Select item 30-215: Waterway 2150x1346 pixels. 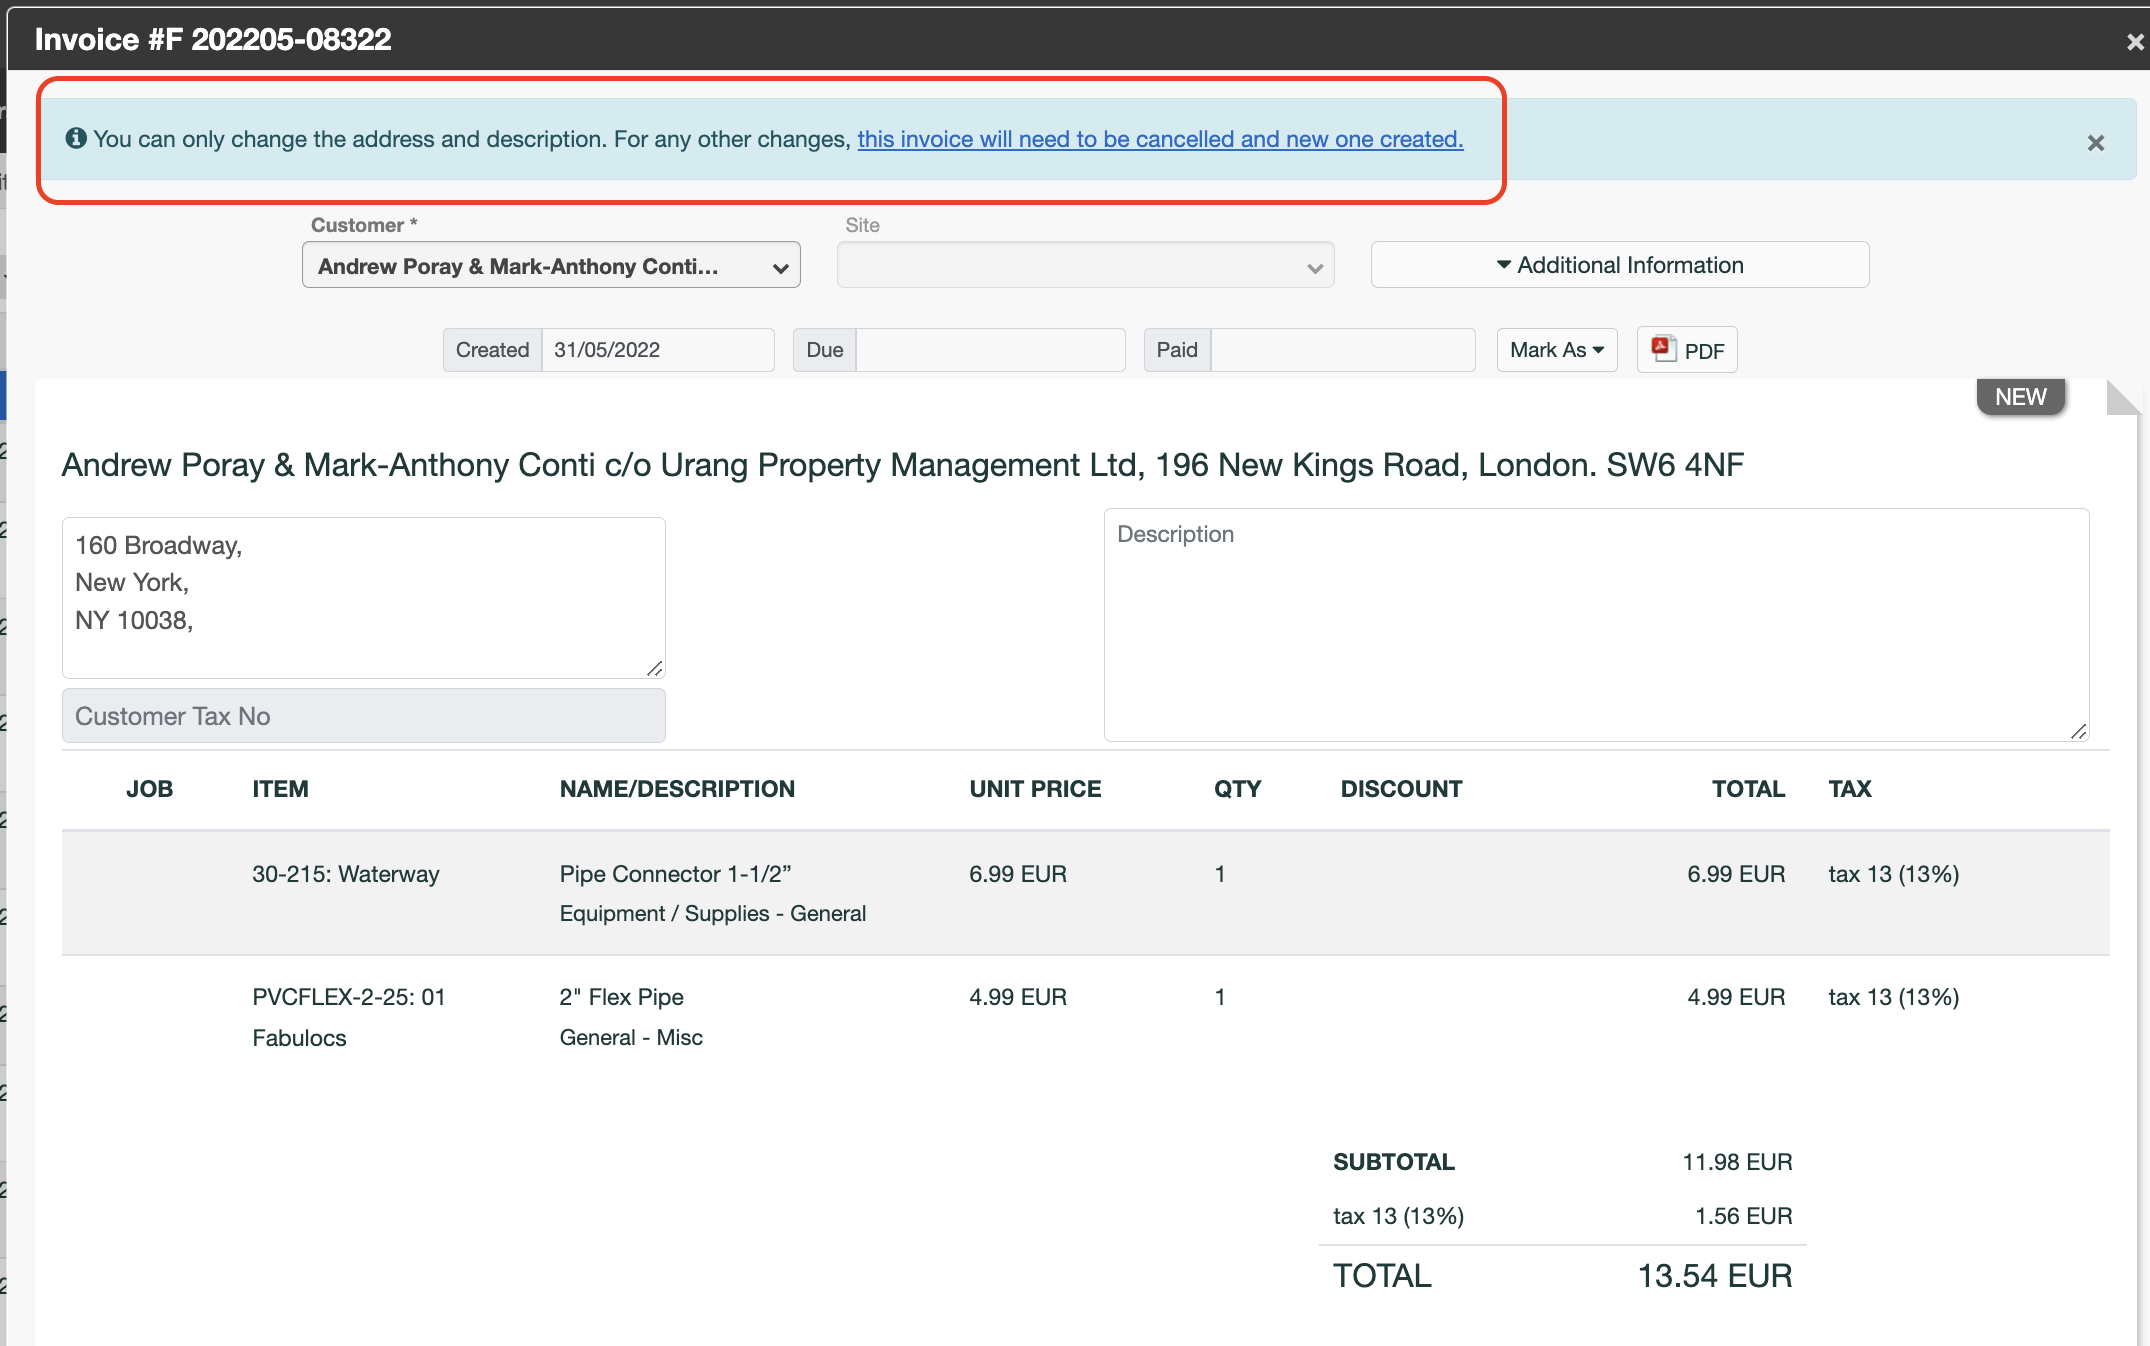point(346,874)
